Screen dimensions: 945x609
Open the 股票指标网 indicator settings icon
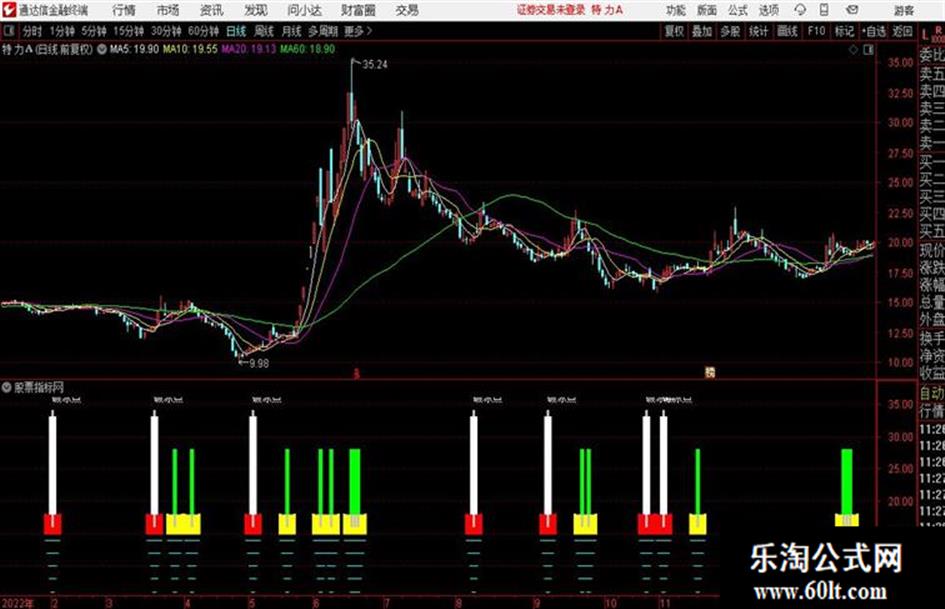(7, 387)
